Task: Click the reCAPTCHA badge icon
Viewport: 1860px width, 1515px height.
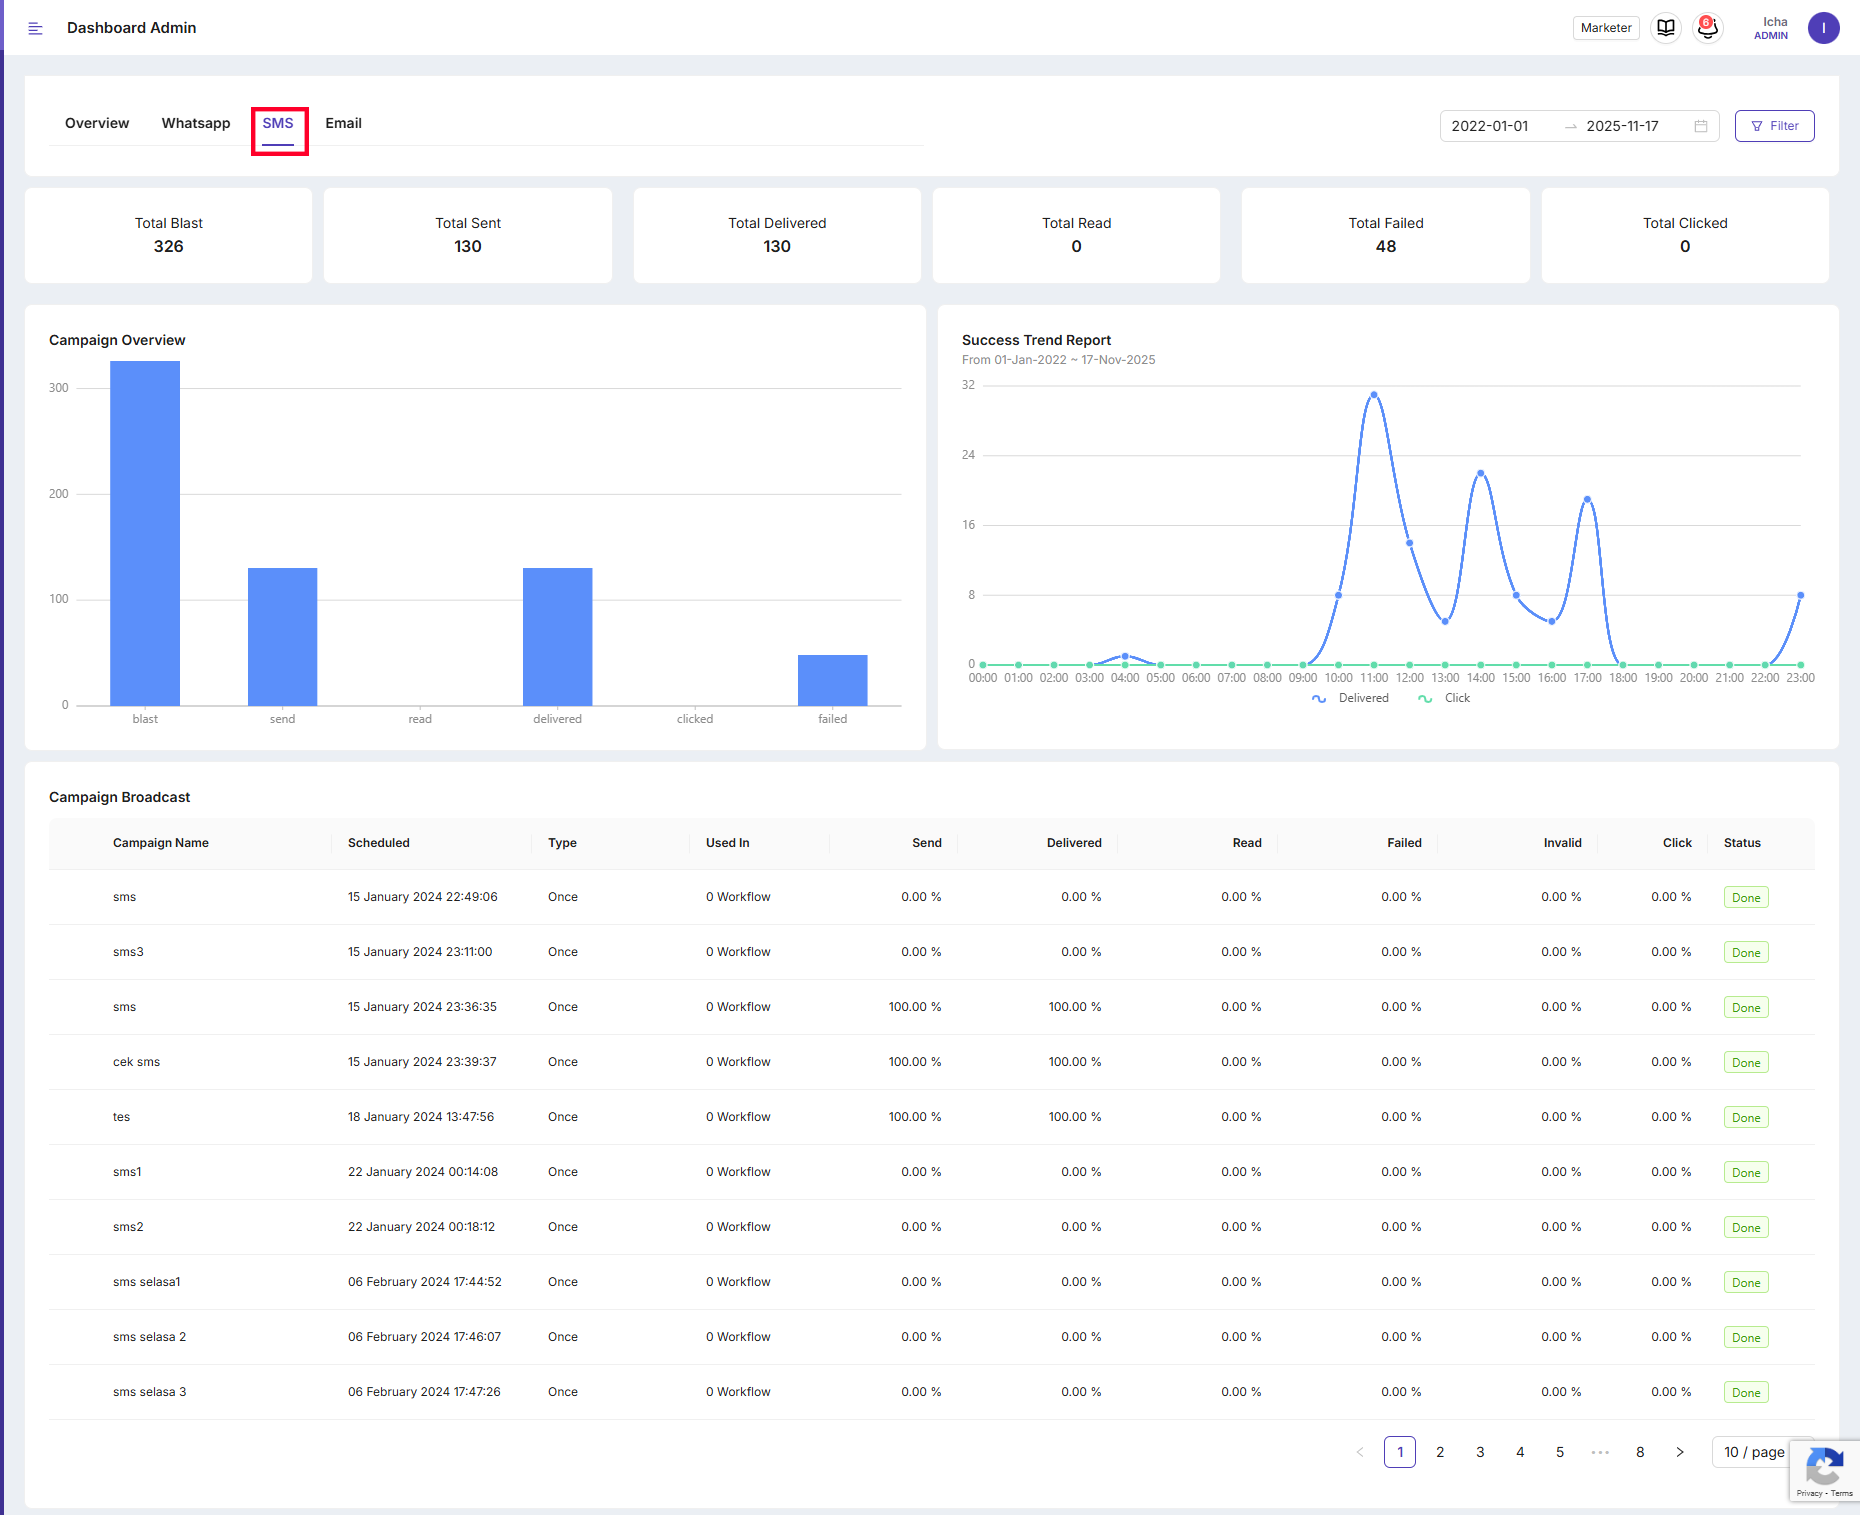Action: coord(1824,1468)
